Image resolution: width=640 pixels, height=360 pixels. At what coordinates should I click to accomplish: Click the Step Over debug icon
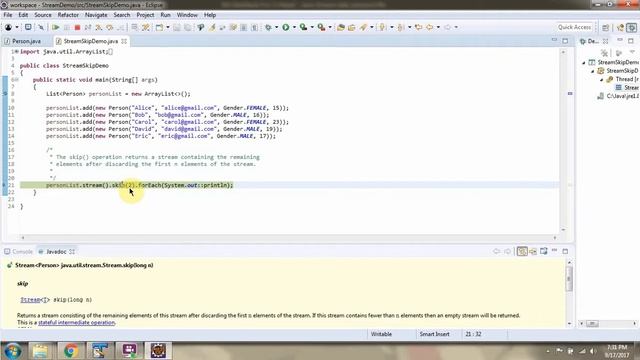109,27
